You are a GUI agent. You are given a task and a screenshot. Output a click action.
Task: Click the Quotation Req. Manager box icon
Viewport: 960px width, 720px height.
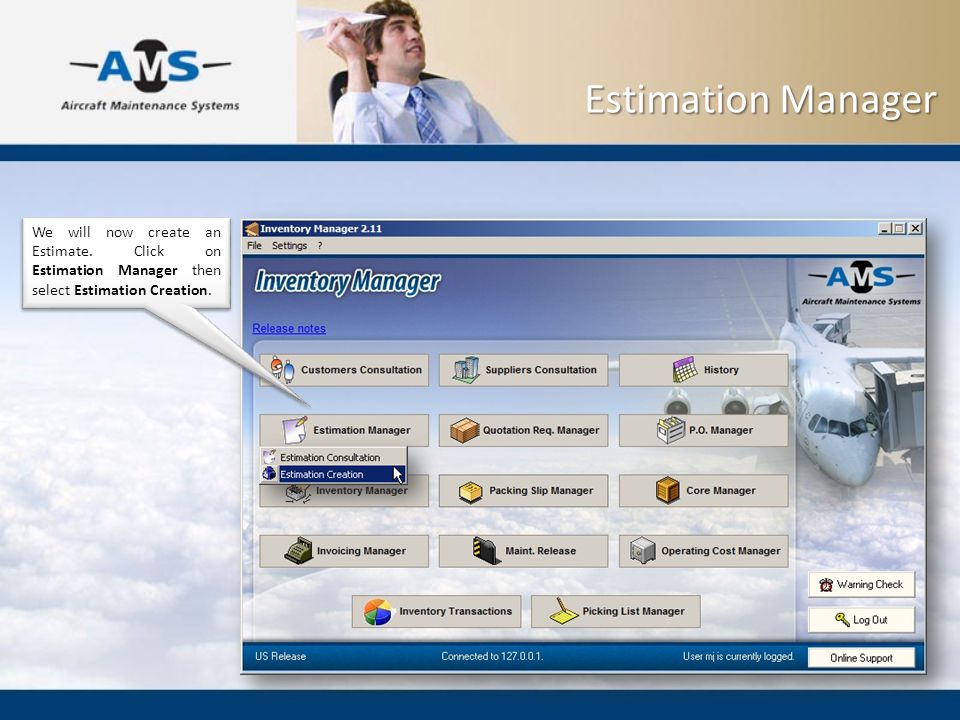[465, 430]
